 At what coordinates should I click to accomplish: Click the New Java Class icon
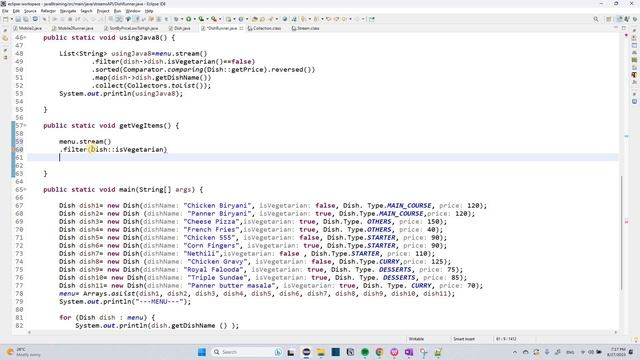[x=241, y=19]
